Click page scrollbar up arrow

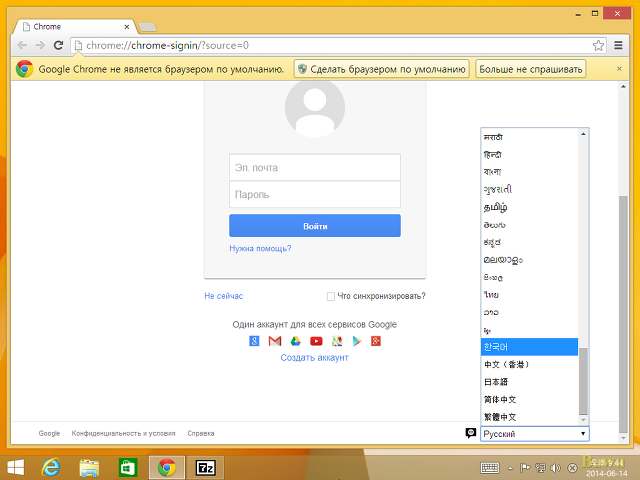pos(623,87)
